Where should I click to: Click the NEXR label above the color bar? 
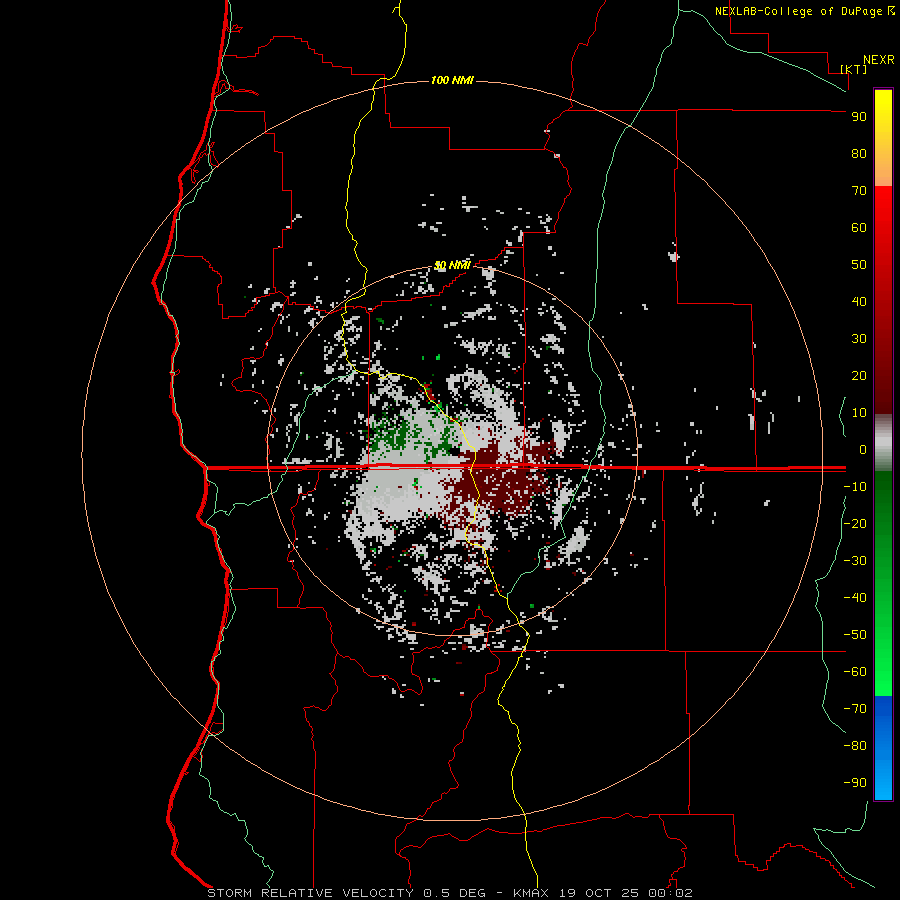pos(879,60)
